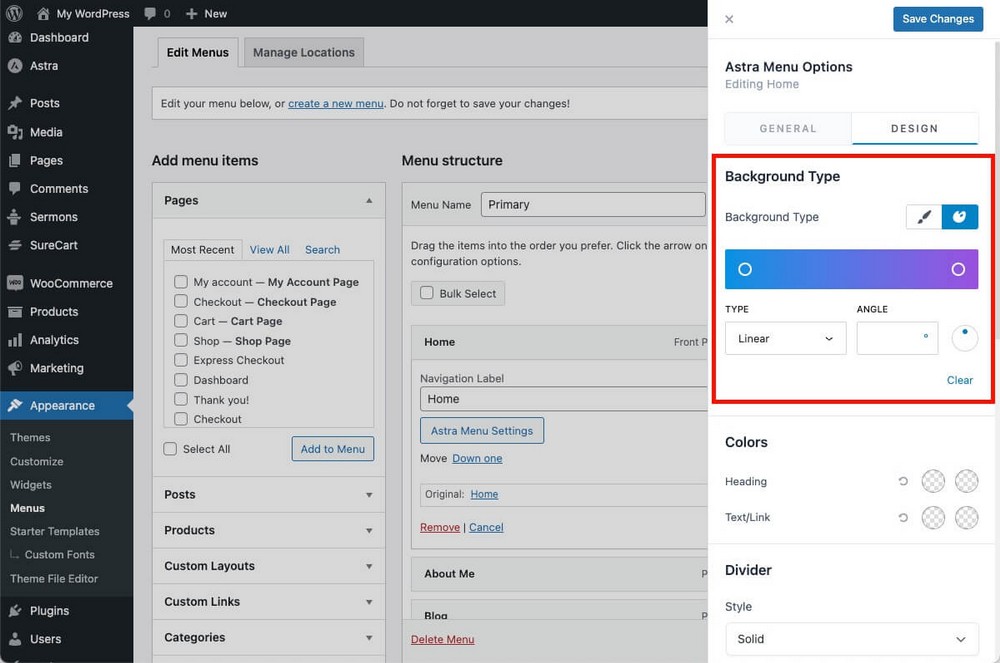Viewport: 1000px width, 663px height.
Task: Open Astra Menu Settings button
Action: pyautogui.click(x=482, y=430)
